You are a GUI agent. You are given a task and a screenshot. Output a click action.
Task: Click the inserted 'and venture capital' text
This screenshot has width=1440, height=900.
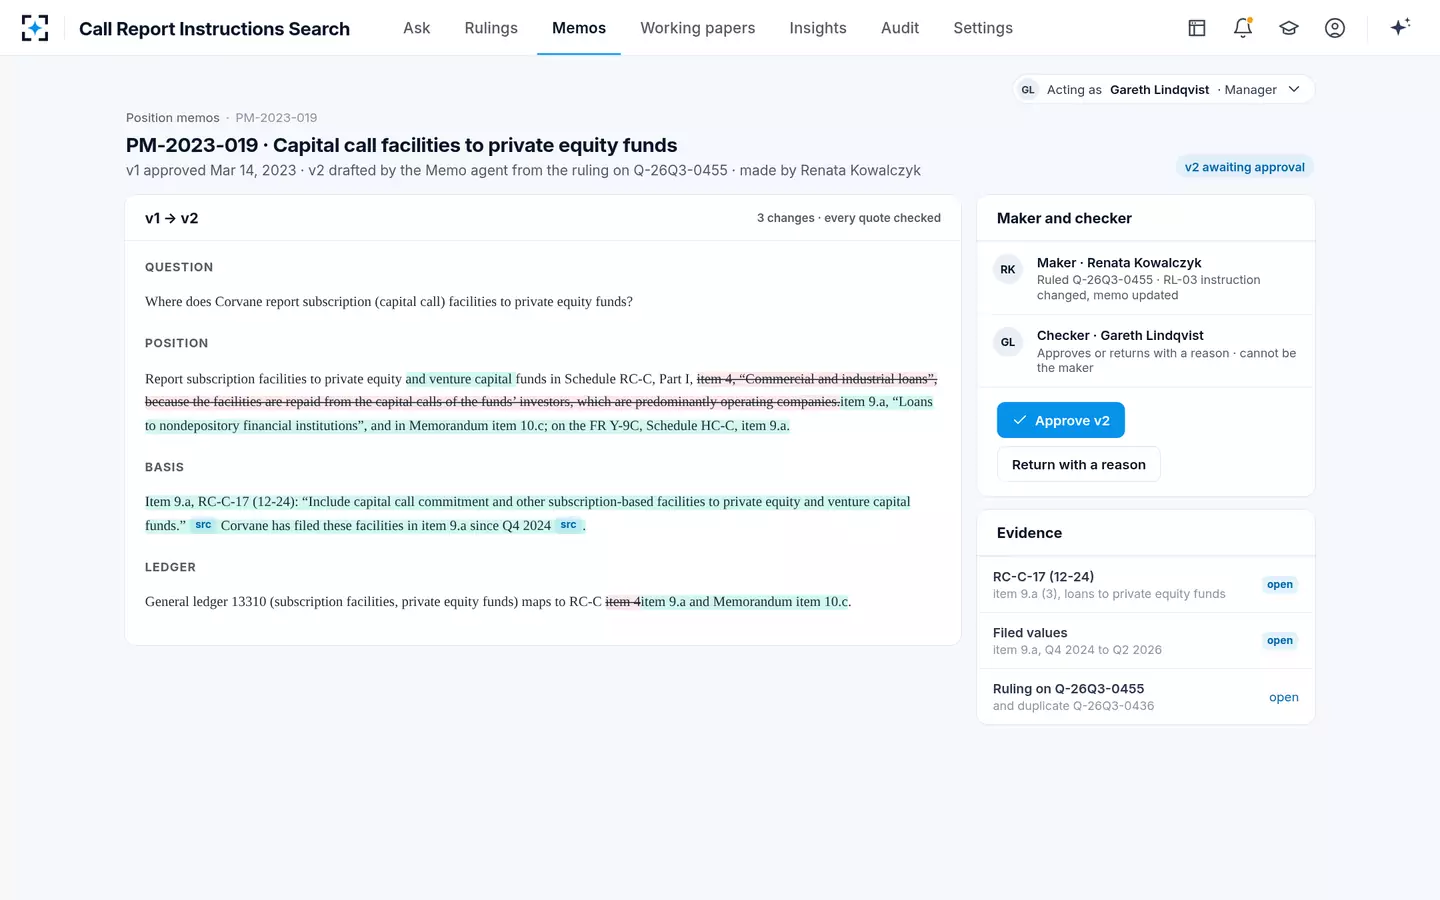(459, 379)
